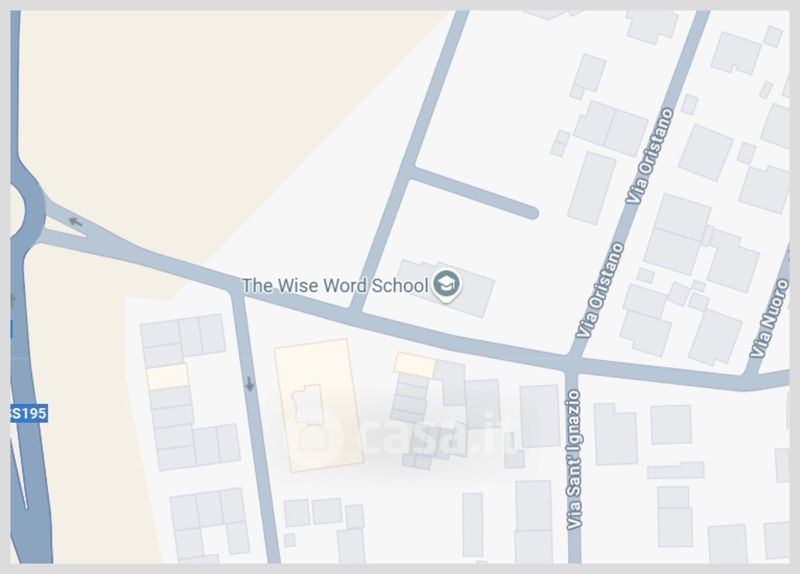The width and height of the screenshot is (800, 574).
Task: Click the left-pointing arrow near the roundabout
Action: (76, 222)
